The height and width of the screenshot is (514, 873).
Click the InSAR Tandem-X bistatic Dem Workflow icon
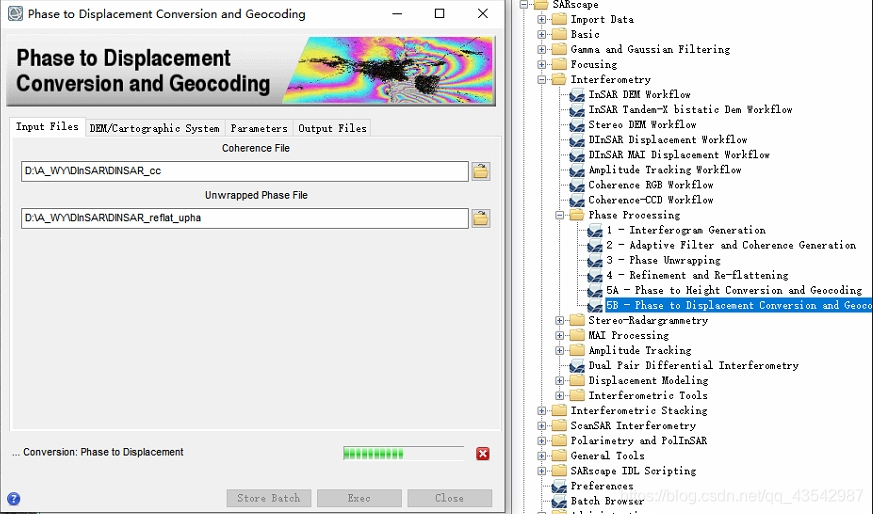[x=577, y=110]
